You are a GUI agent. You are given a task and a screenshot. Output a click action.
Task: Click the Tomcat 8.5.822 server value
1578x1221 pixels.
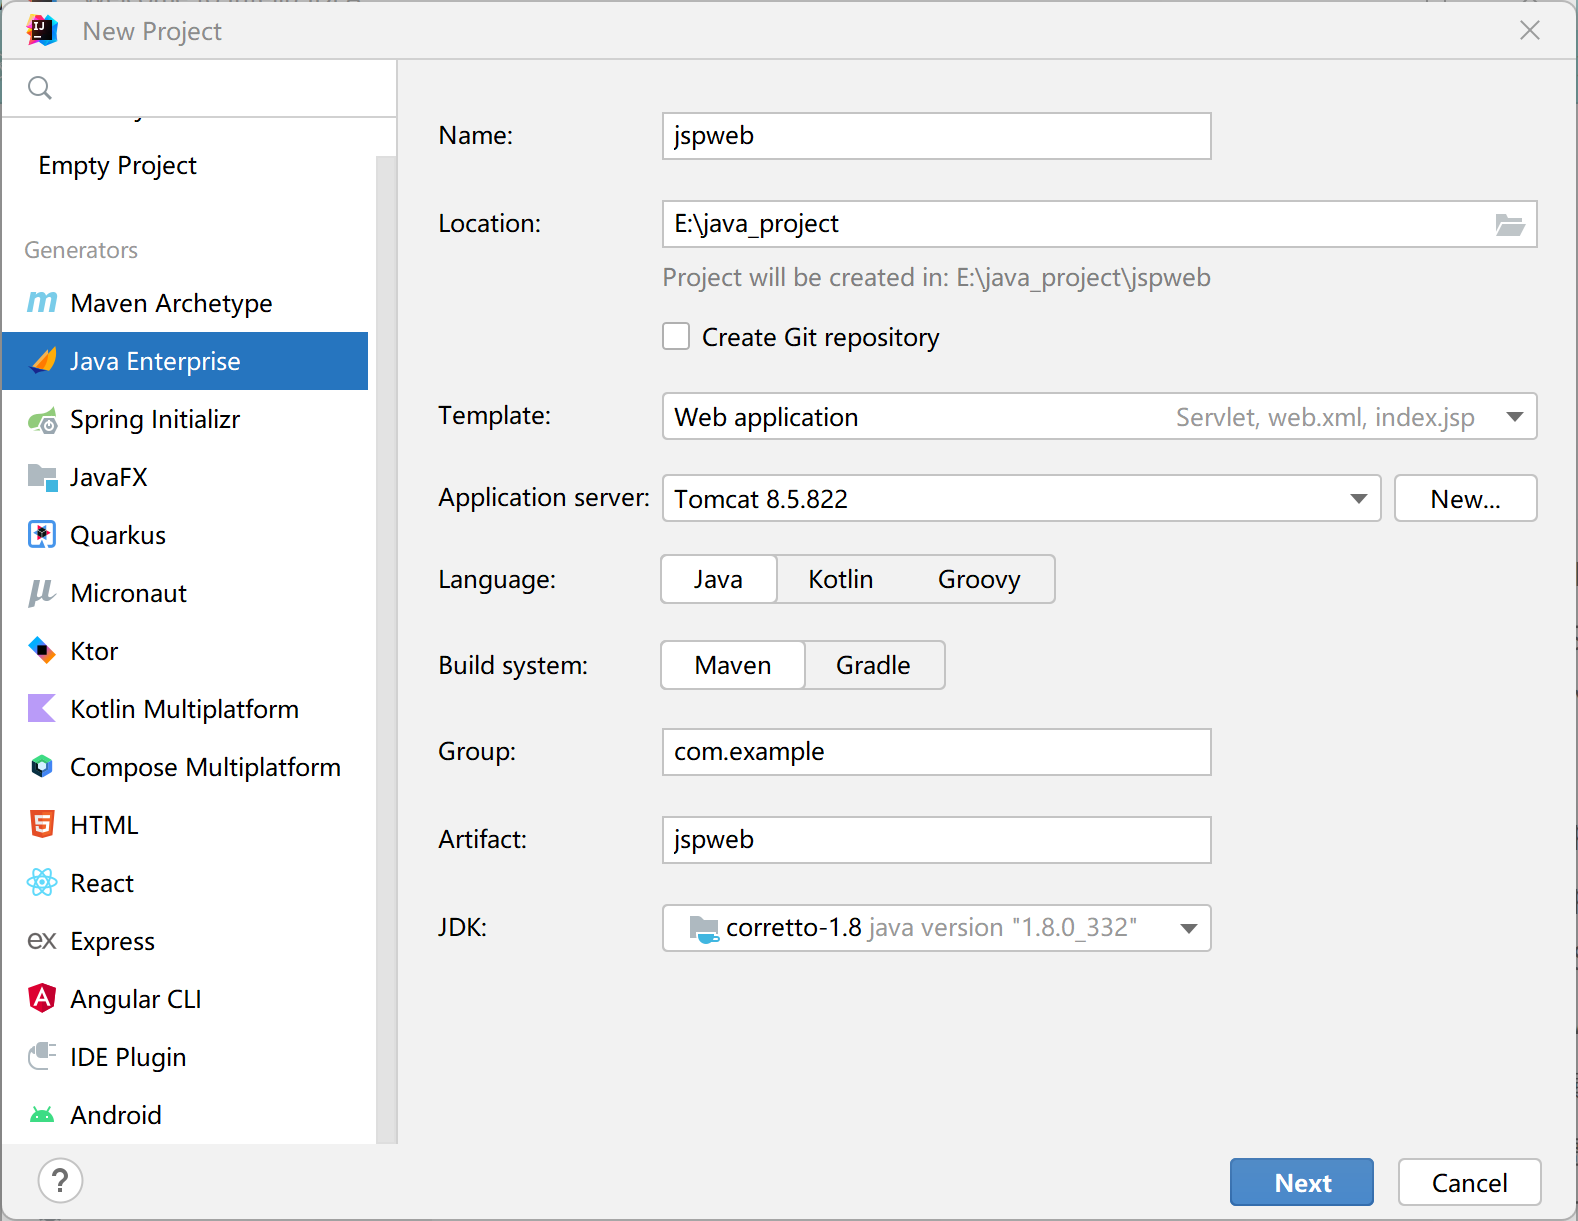point(761,499)
